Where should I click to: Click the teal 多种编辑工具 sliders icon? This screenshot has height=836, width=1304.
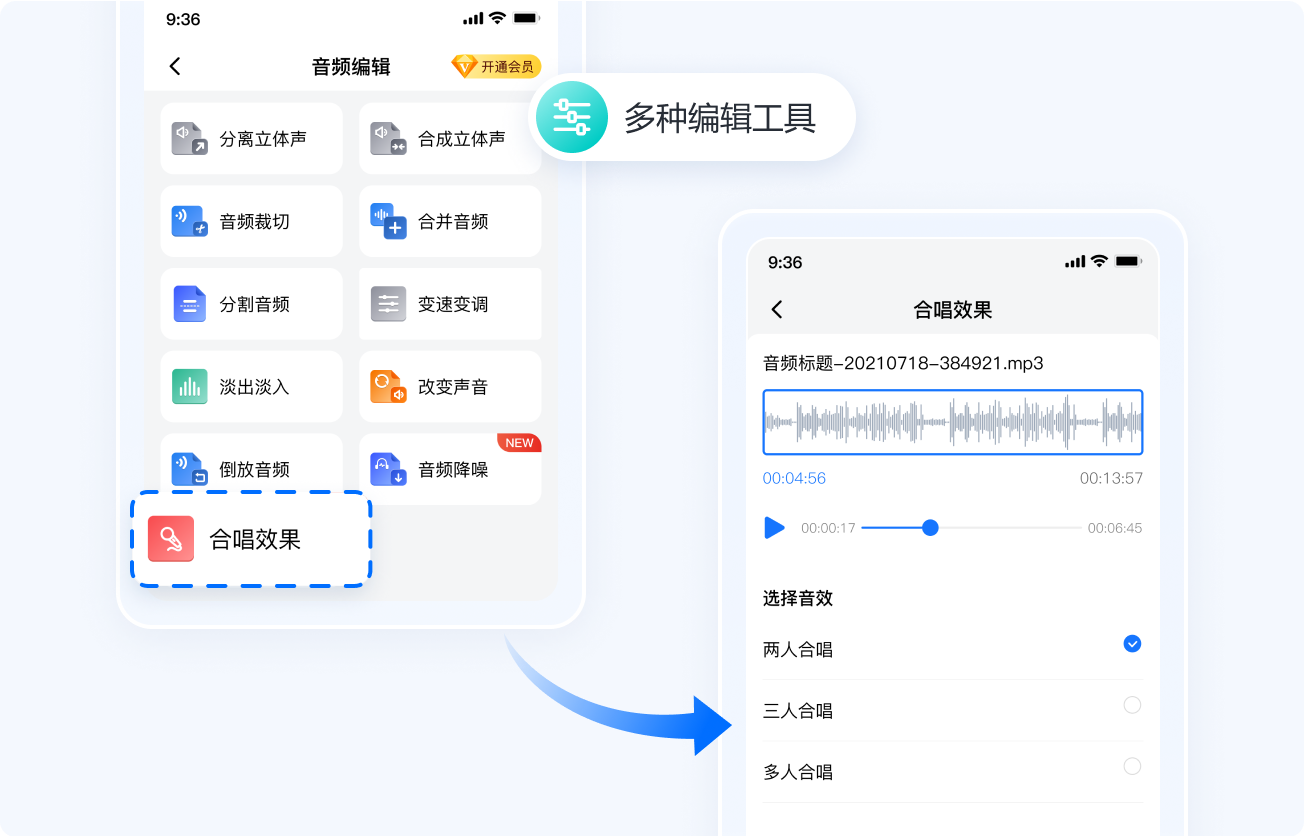click(571, 117)
